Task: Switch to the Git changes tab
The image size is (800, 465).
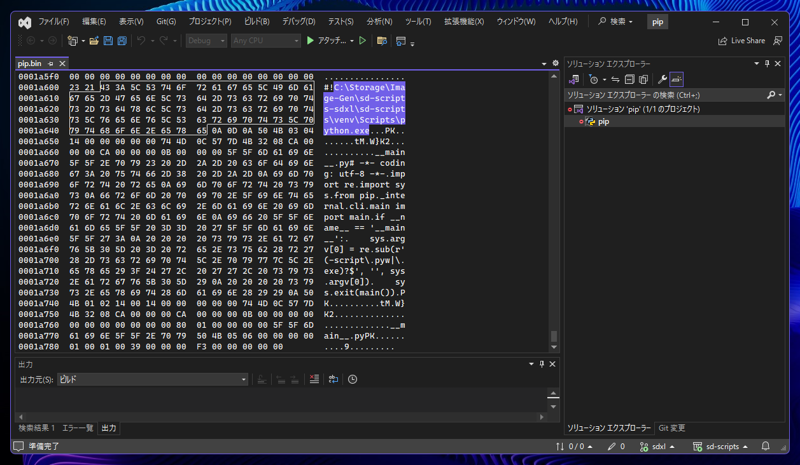Action: [x=671, y=428]
